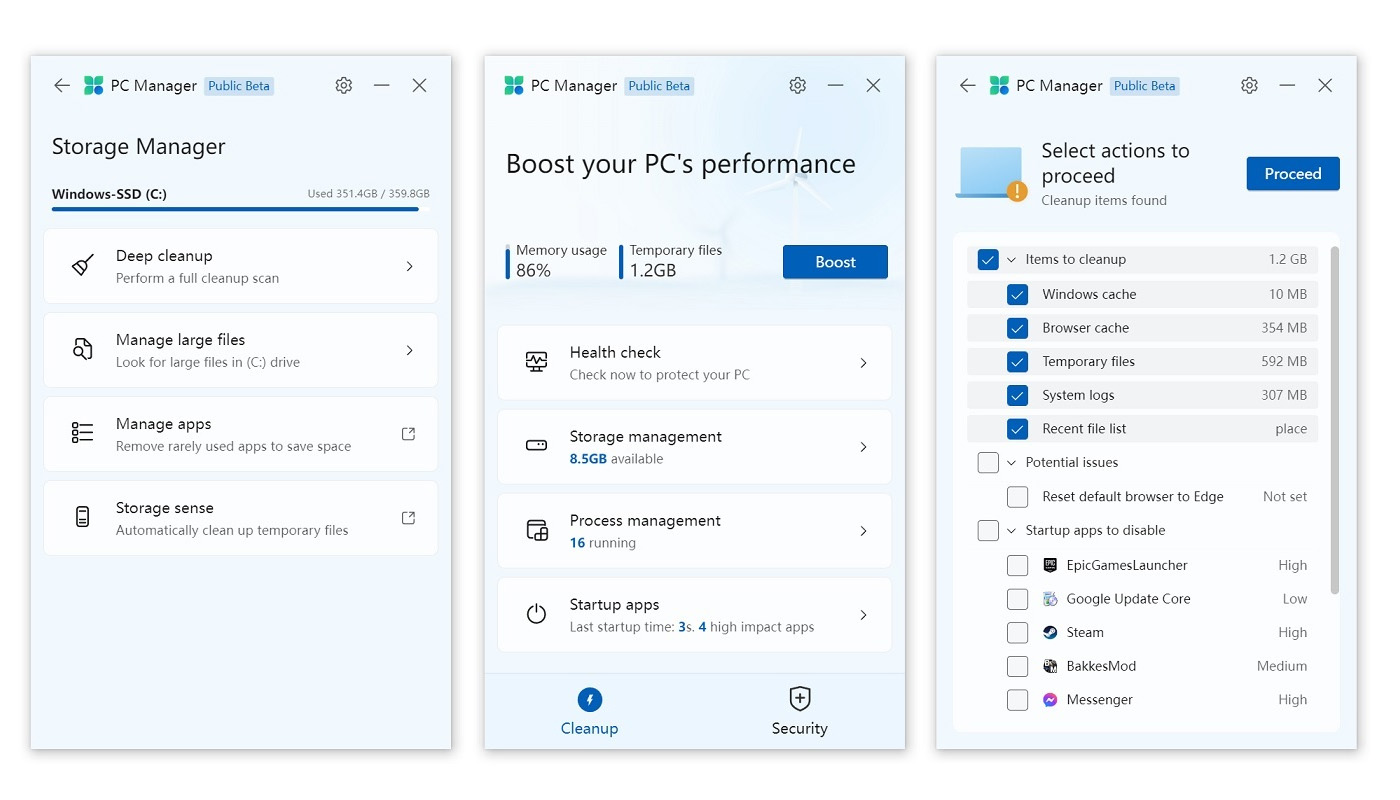Click the BakkesMod app icon
Screen dimensions: 1400x800
tap(1050, 666)
